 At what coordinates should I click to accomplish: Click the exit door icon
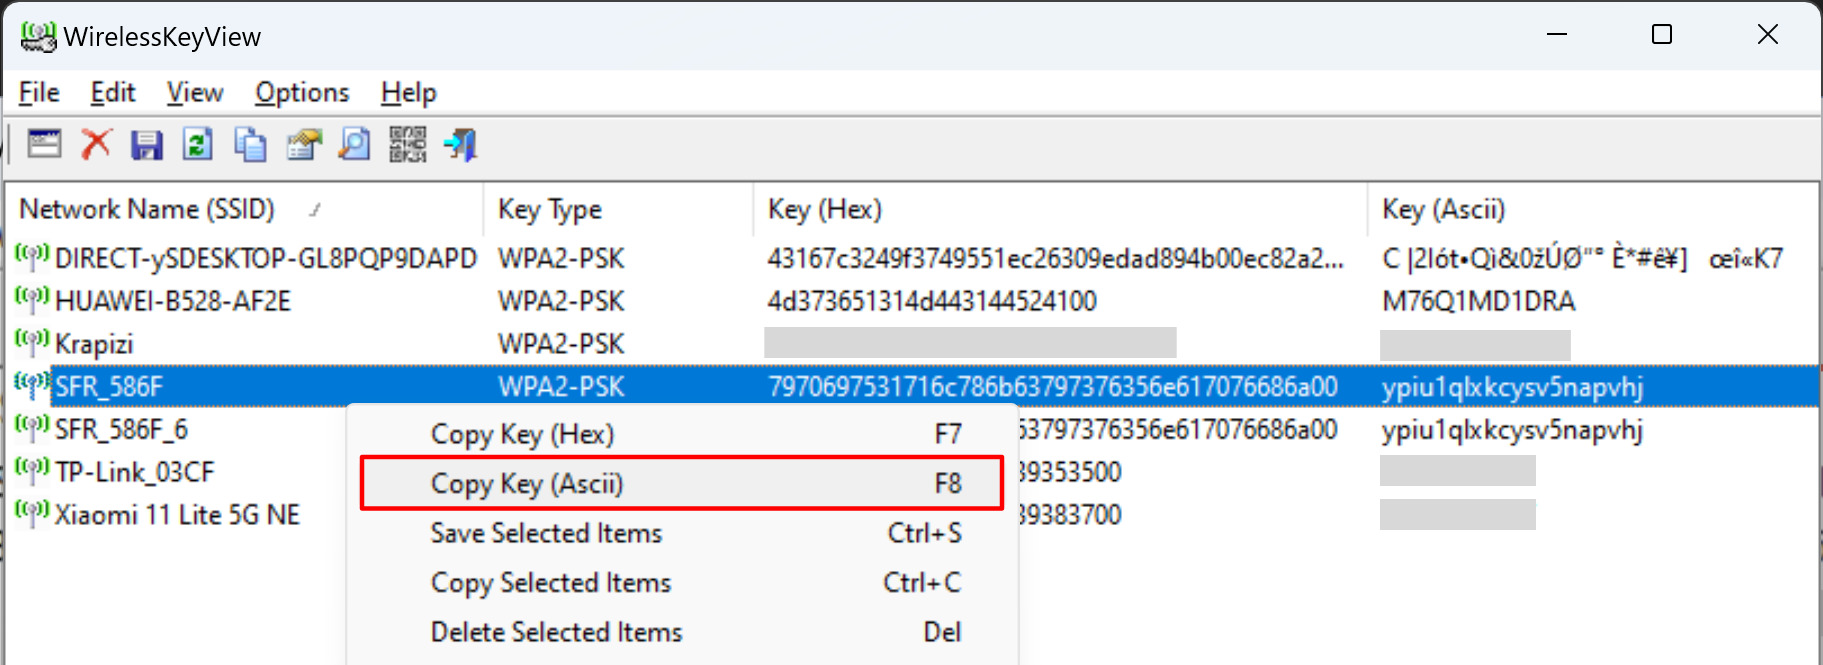[x=461, y=145]
